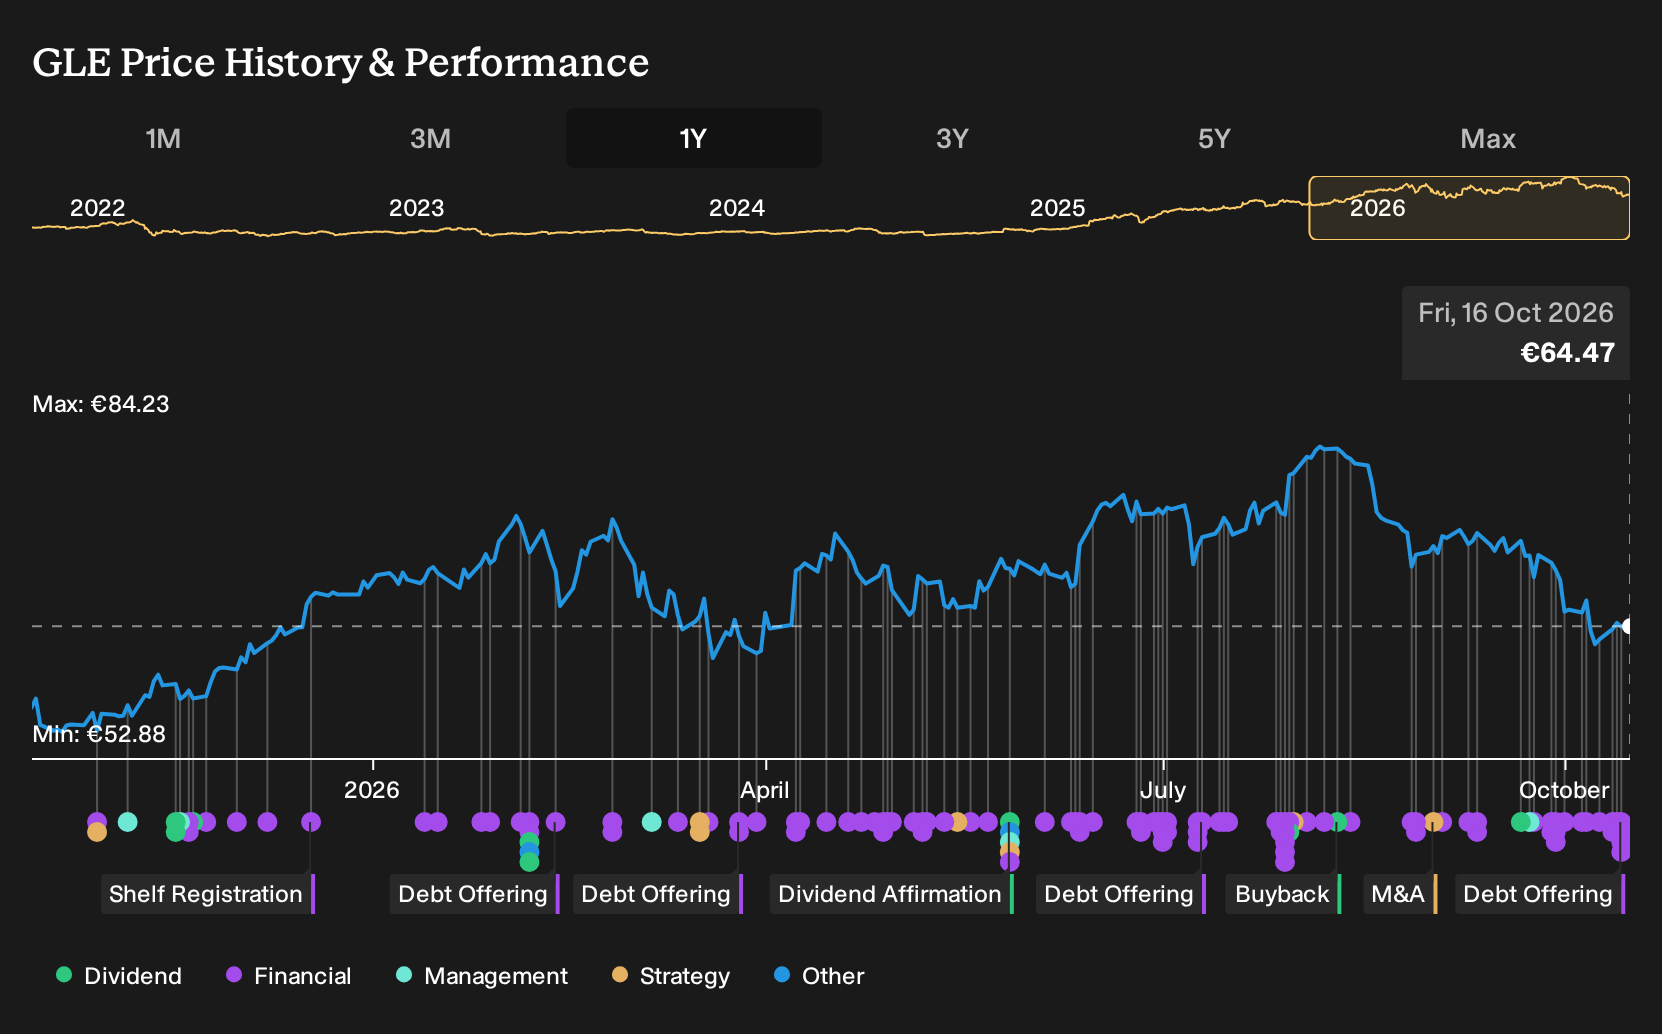Screen dimensions: 1662x1034
Task: Click the "April" axis label
Action: pos(765,790)
